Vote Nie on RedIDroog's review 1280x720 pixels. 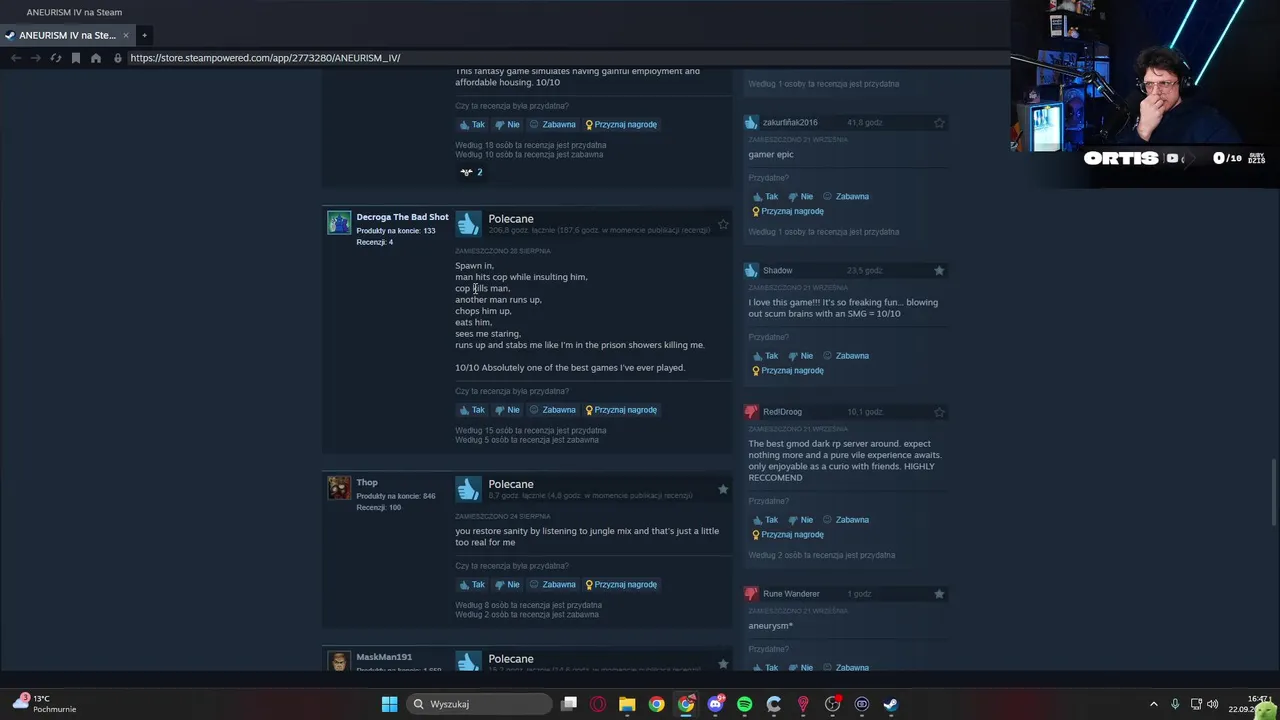(x=800, y=520)
